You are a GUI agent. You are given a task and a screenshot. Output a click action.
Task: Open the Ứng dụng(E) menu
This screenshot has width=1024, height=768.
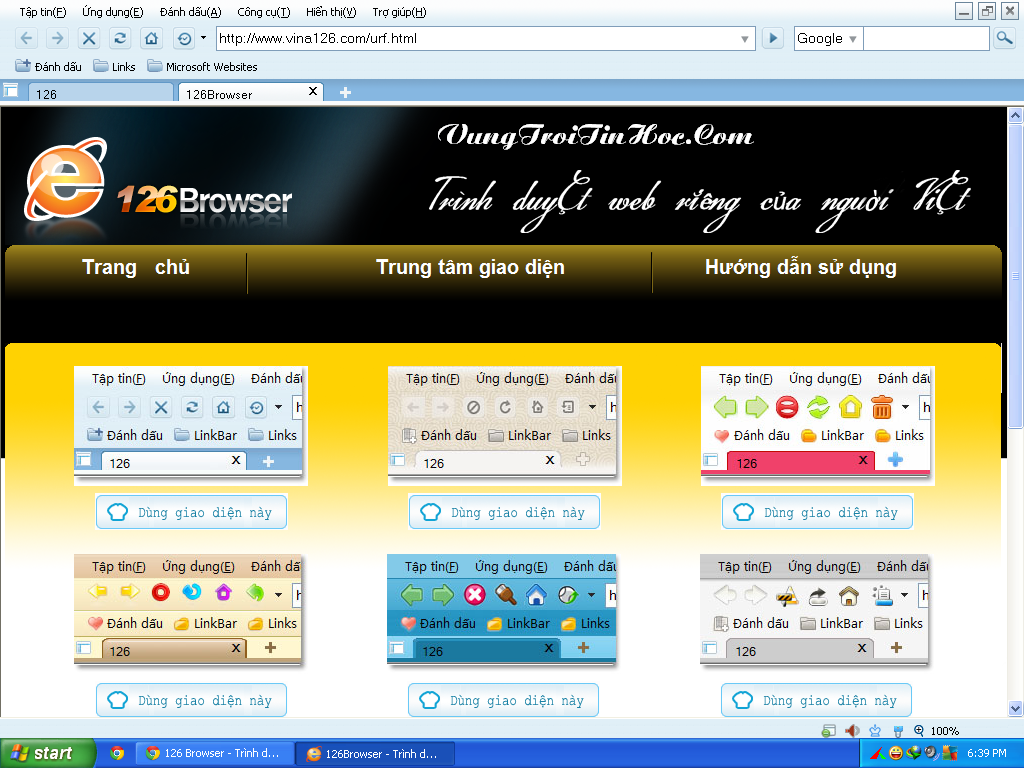[112, 12]
